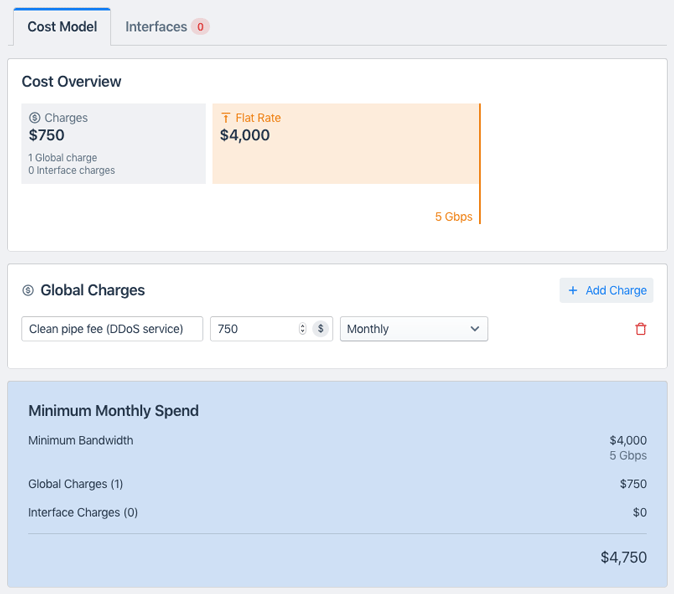Click the Charges dollar icon in Cost Overview
The image size is (674, 594).
coord(35,118)
